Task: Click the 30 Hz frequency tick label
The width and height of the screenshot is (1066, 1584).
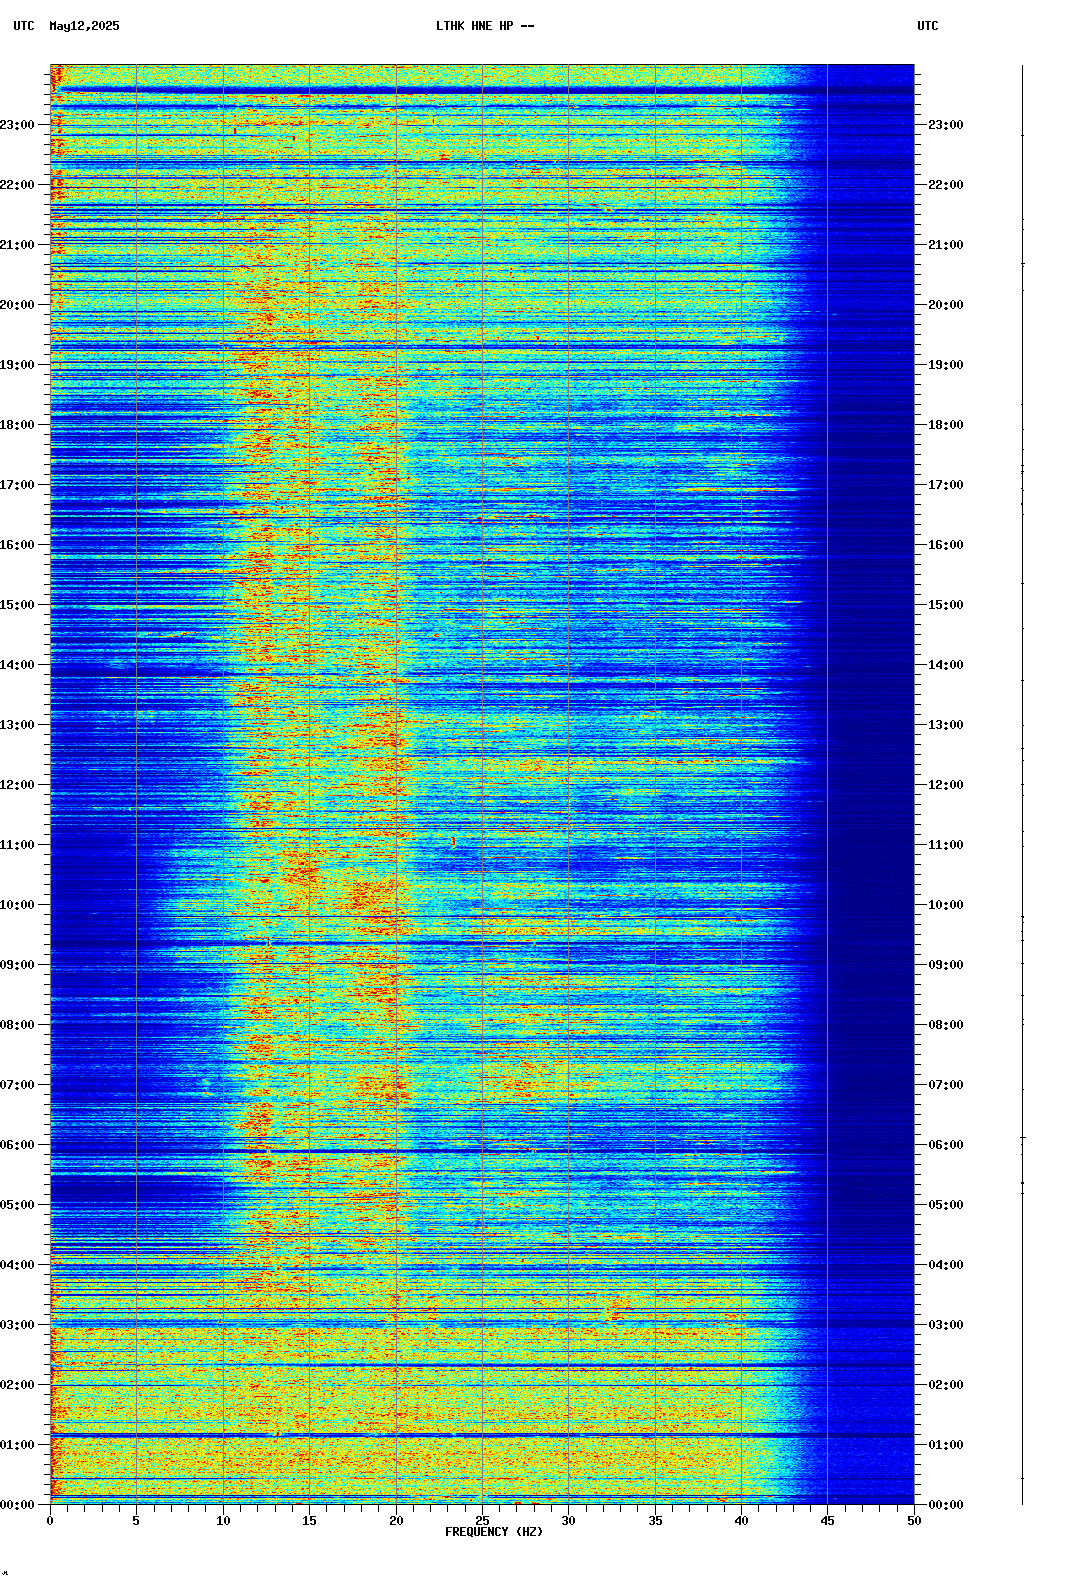Action: tap(568, 1521)
